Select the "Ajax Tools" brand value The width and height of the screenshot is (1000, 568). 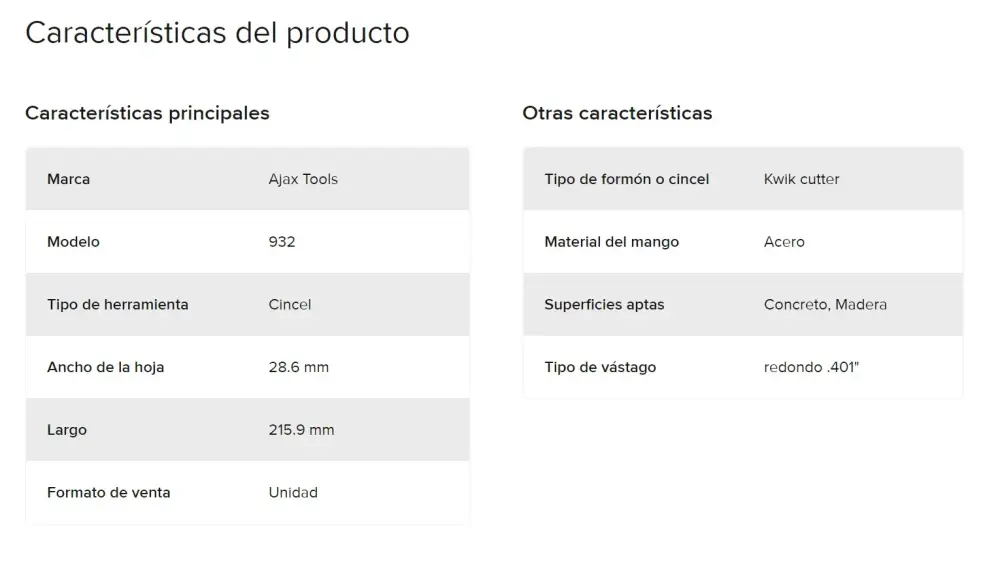pyautogui.click(x=303, y=179)
